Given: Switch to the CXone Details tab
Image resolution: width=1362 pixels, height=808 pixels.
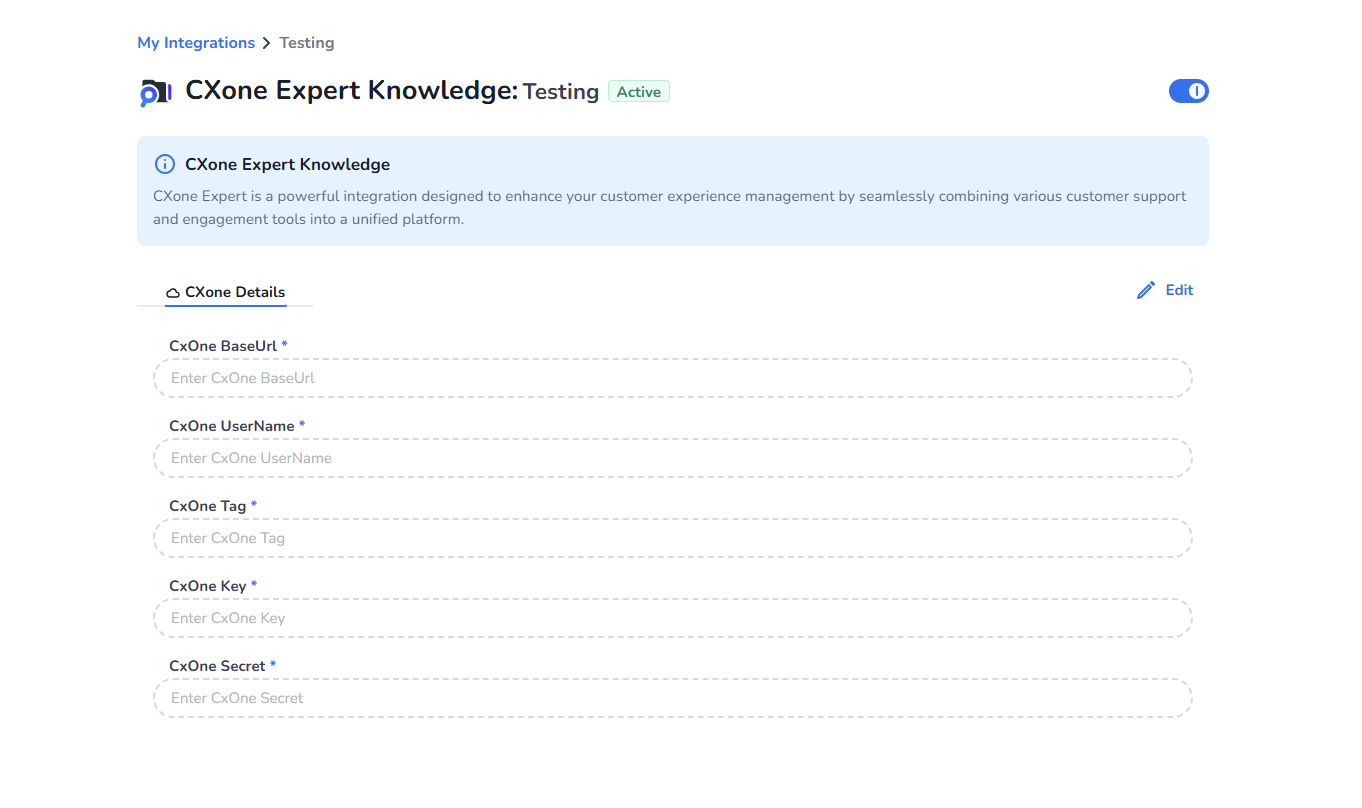Looking at the screenshot, I should pos(226,292).
